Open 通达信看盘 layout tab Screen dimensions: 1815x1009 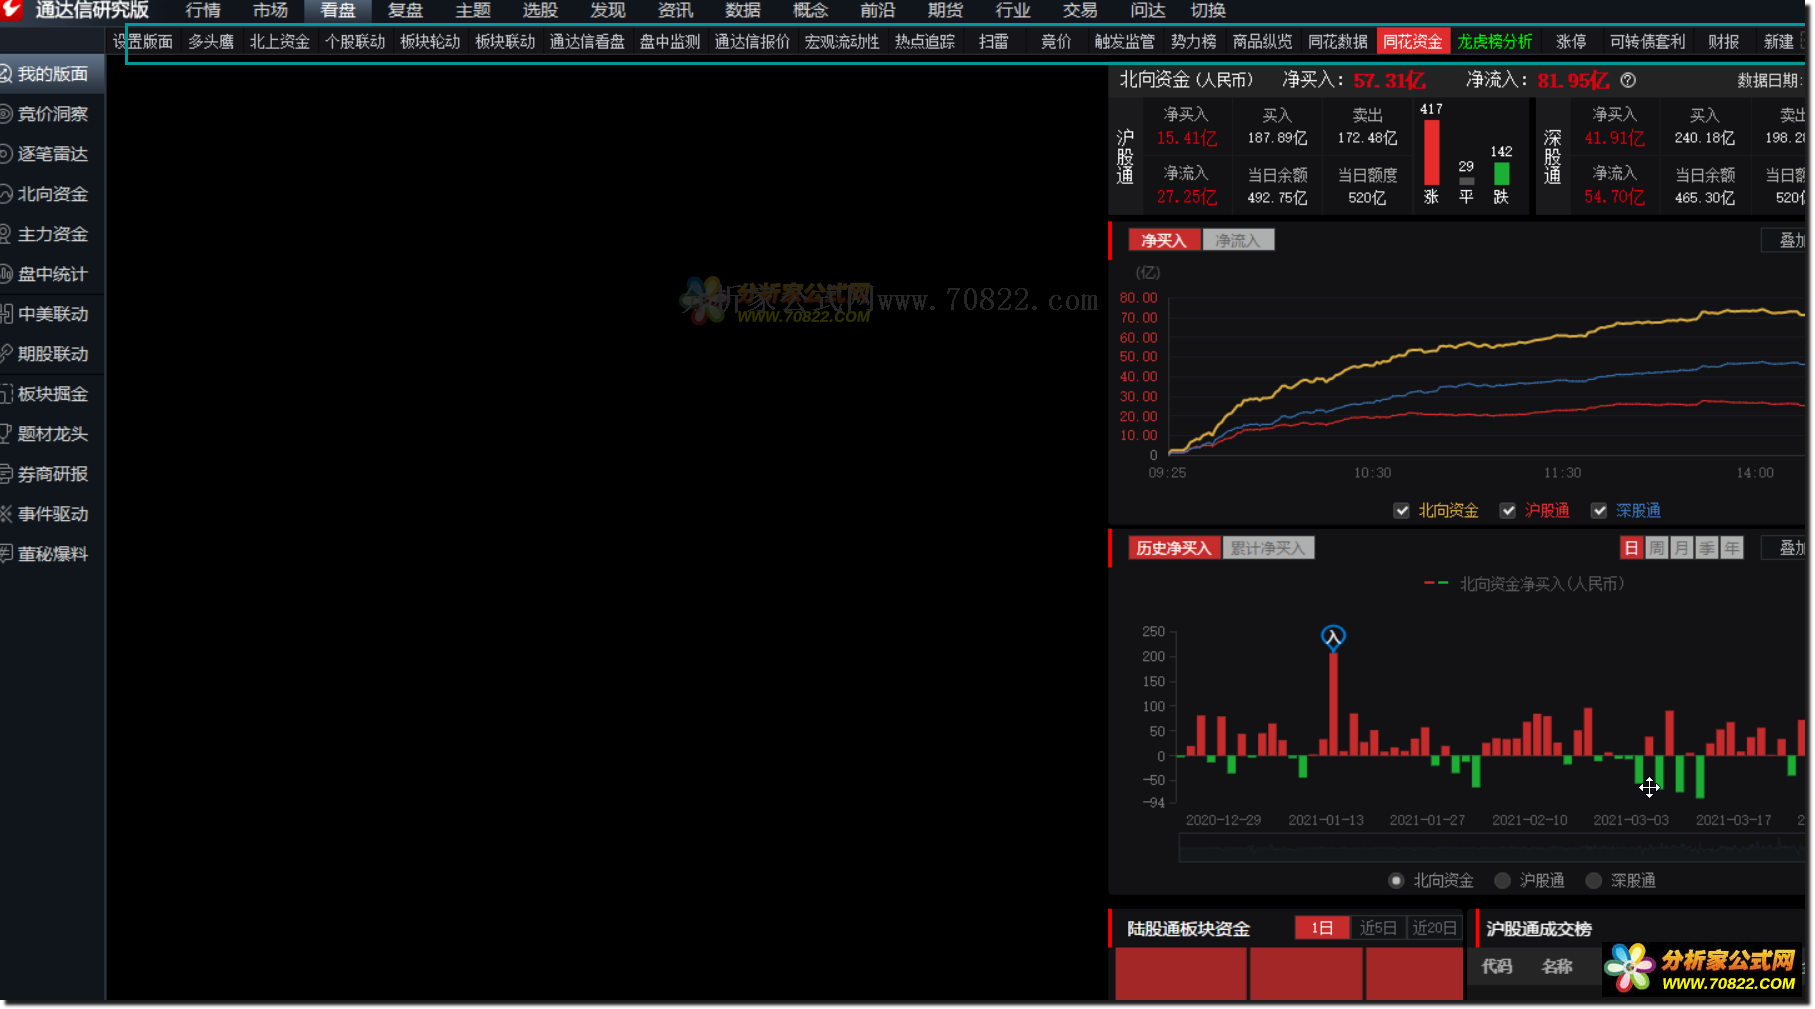click(x=587, y=42)
